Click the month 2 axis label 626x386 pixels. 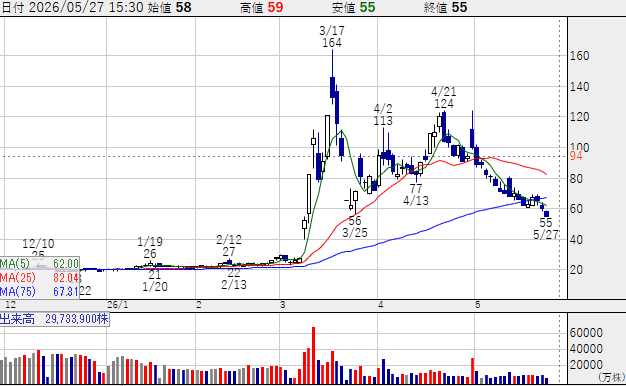click(199, 305)
